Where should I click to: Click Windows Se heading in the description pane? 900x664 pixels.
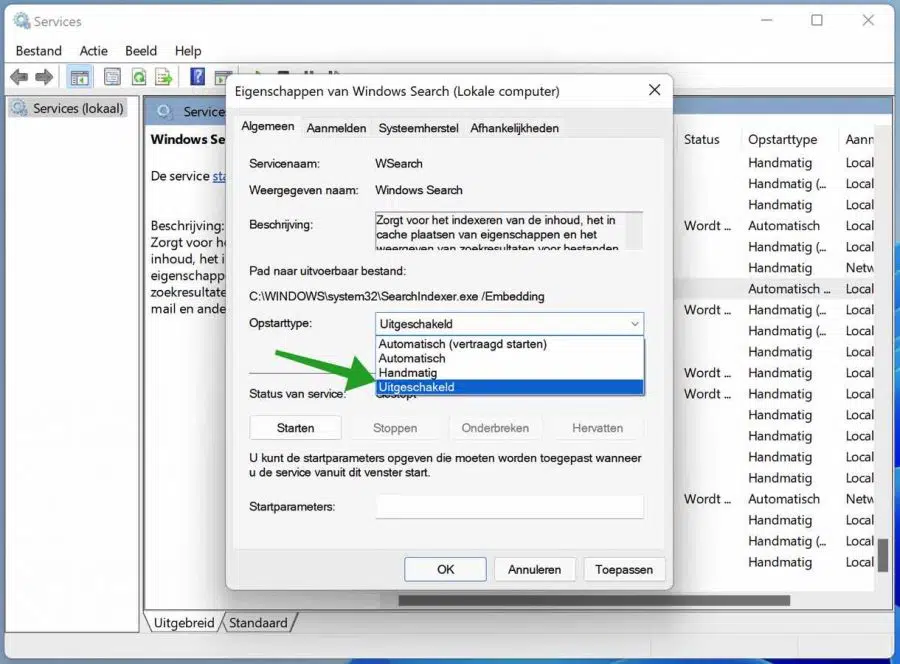[x=188, y=139]
